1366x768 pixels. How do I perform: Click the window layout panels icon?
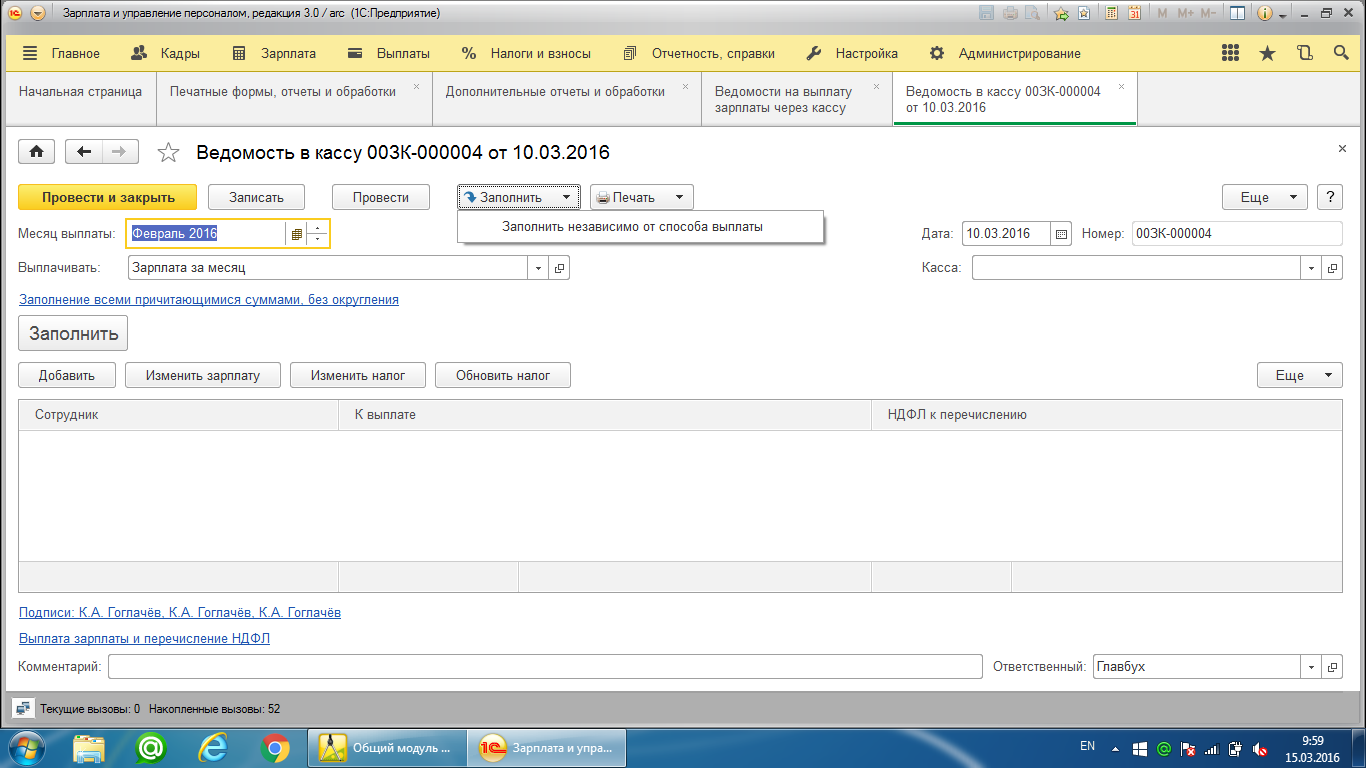pyautogui.click(x=1238, y=14)
